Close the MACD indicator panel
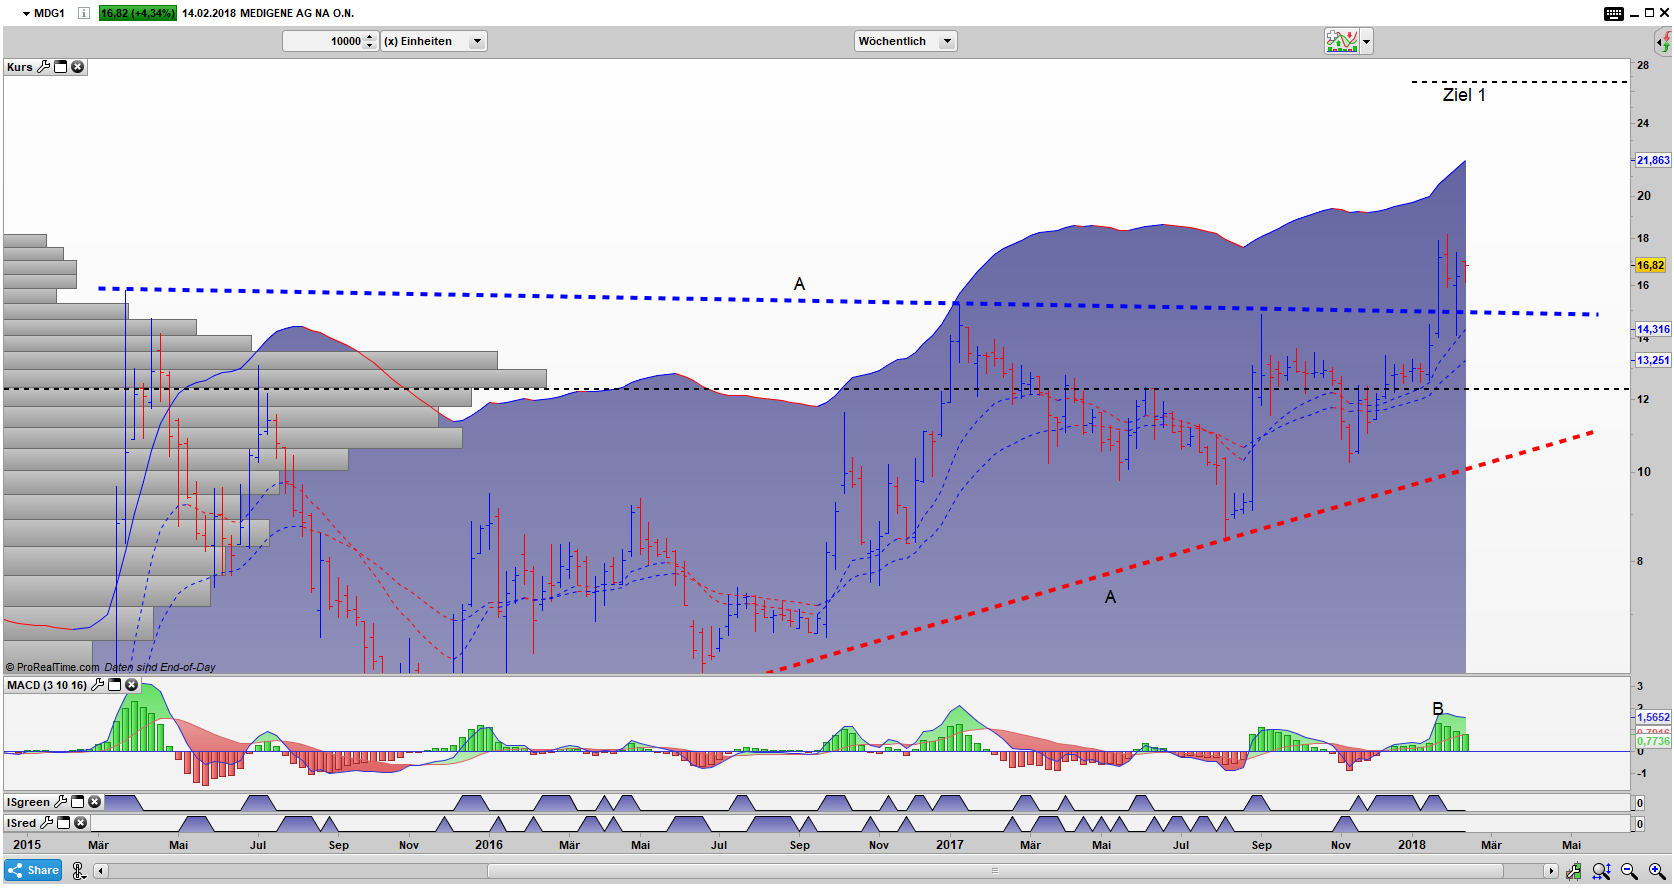 (x=132, y=685)
